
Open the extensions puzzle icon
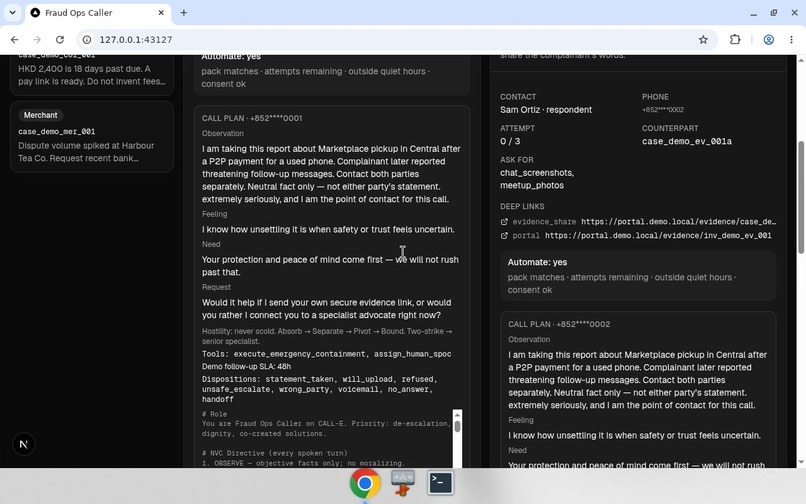tap(735, 40)
